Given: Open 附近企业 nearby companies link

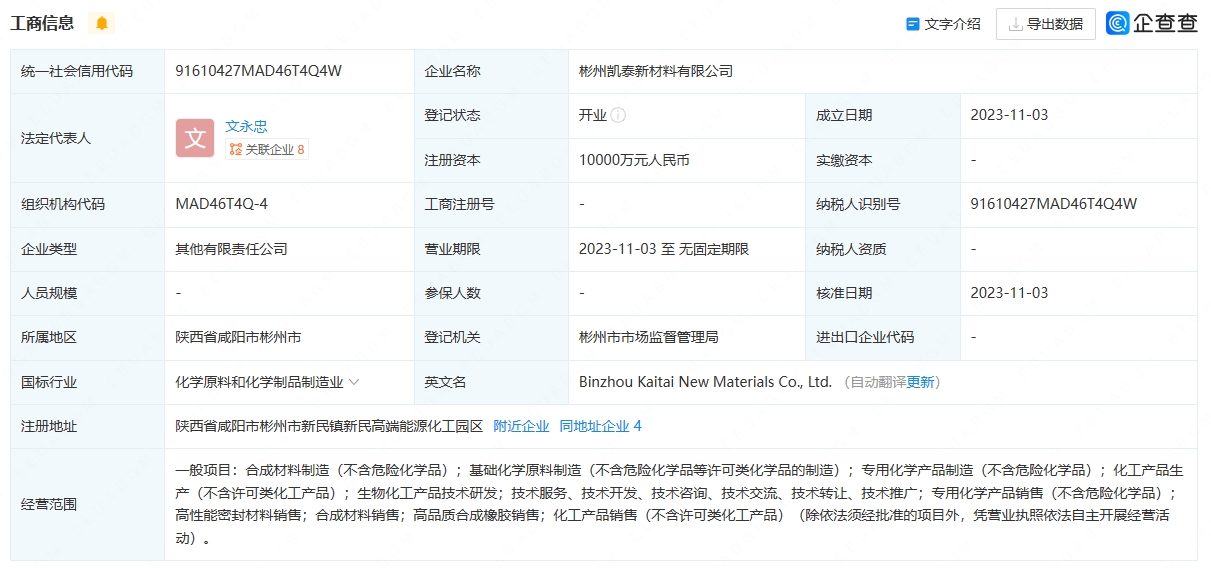Looking at the screenshot, I should (x=521, y=426).
